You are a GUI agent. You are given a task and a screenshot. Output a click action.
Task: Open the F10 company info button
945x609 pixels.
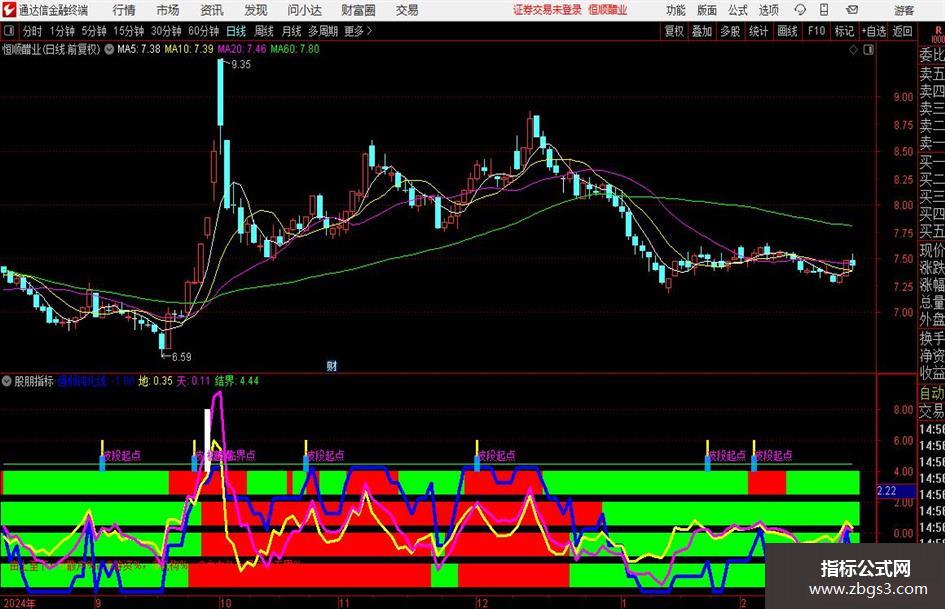pyautogui.click(x=816, y=31)
